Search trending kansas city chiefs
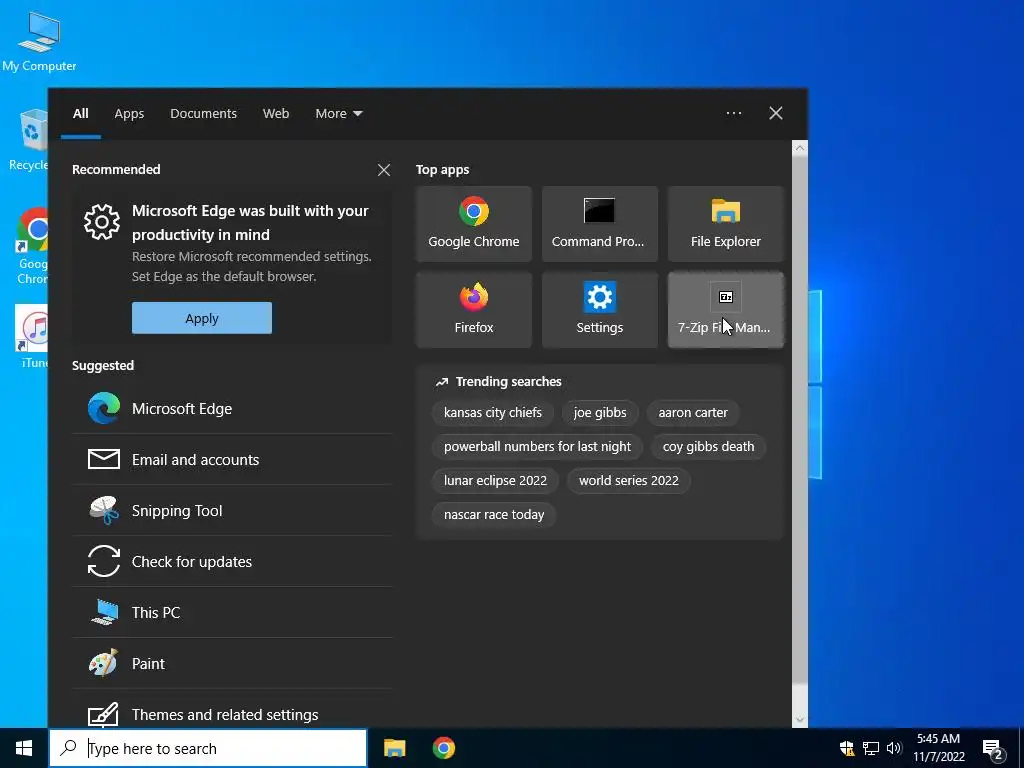 pos(493,413)
